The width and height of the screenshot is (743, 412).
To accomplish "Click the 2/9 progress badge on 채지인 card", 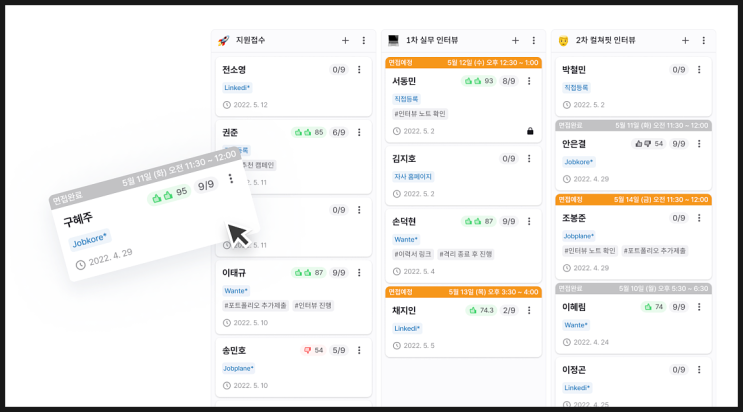I will [x=509, y=311].
